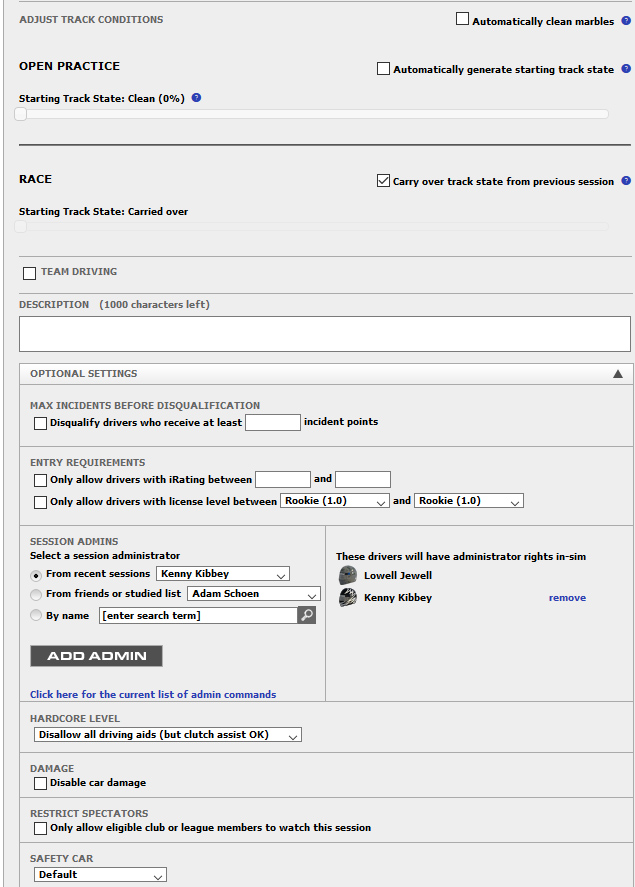Select the By name radio button
This screenshot has width=635, height=887.
pyautogui.click(x=37, y=615)
